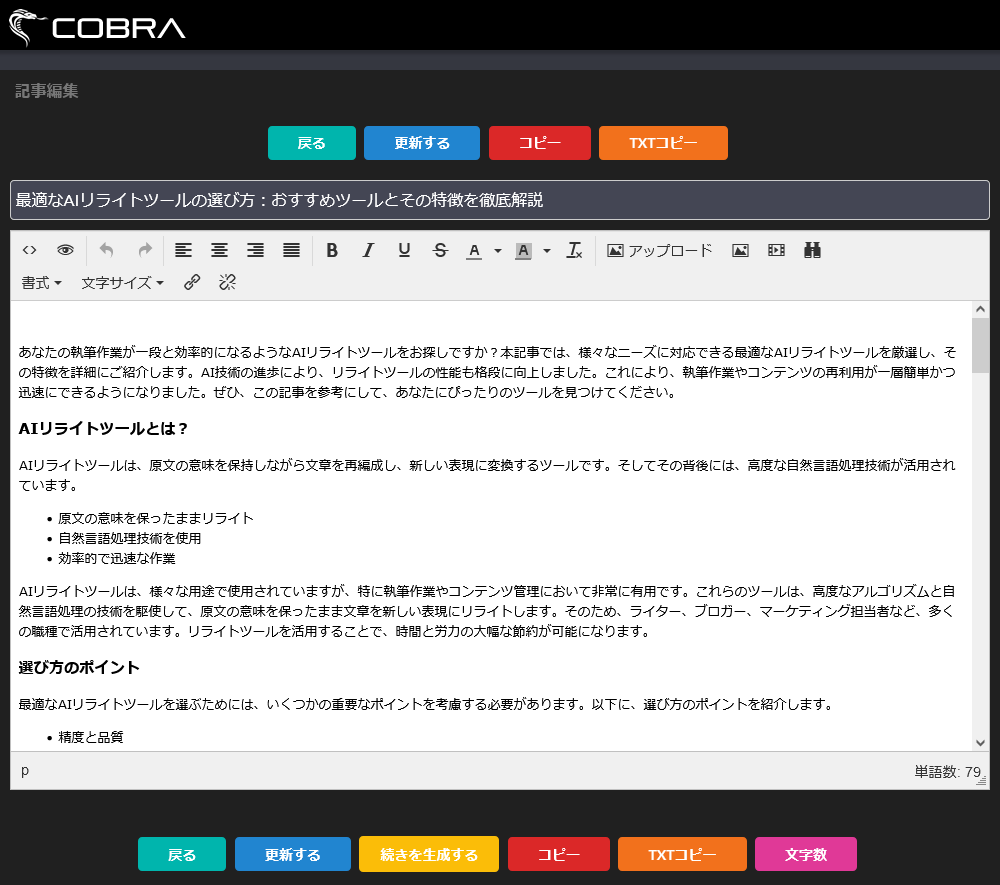Open the 書式 format menu
The width and height of the screenshot is (1000, 885).
42,283
